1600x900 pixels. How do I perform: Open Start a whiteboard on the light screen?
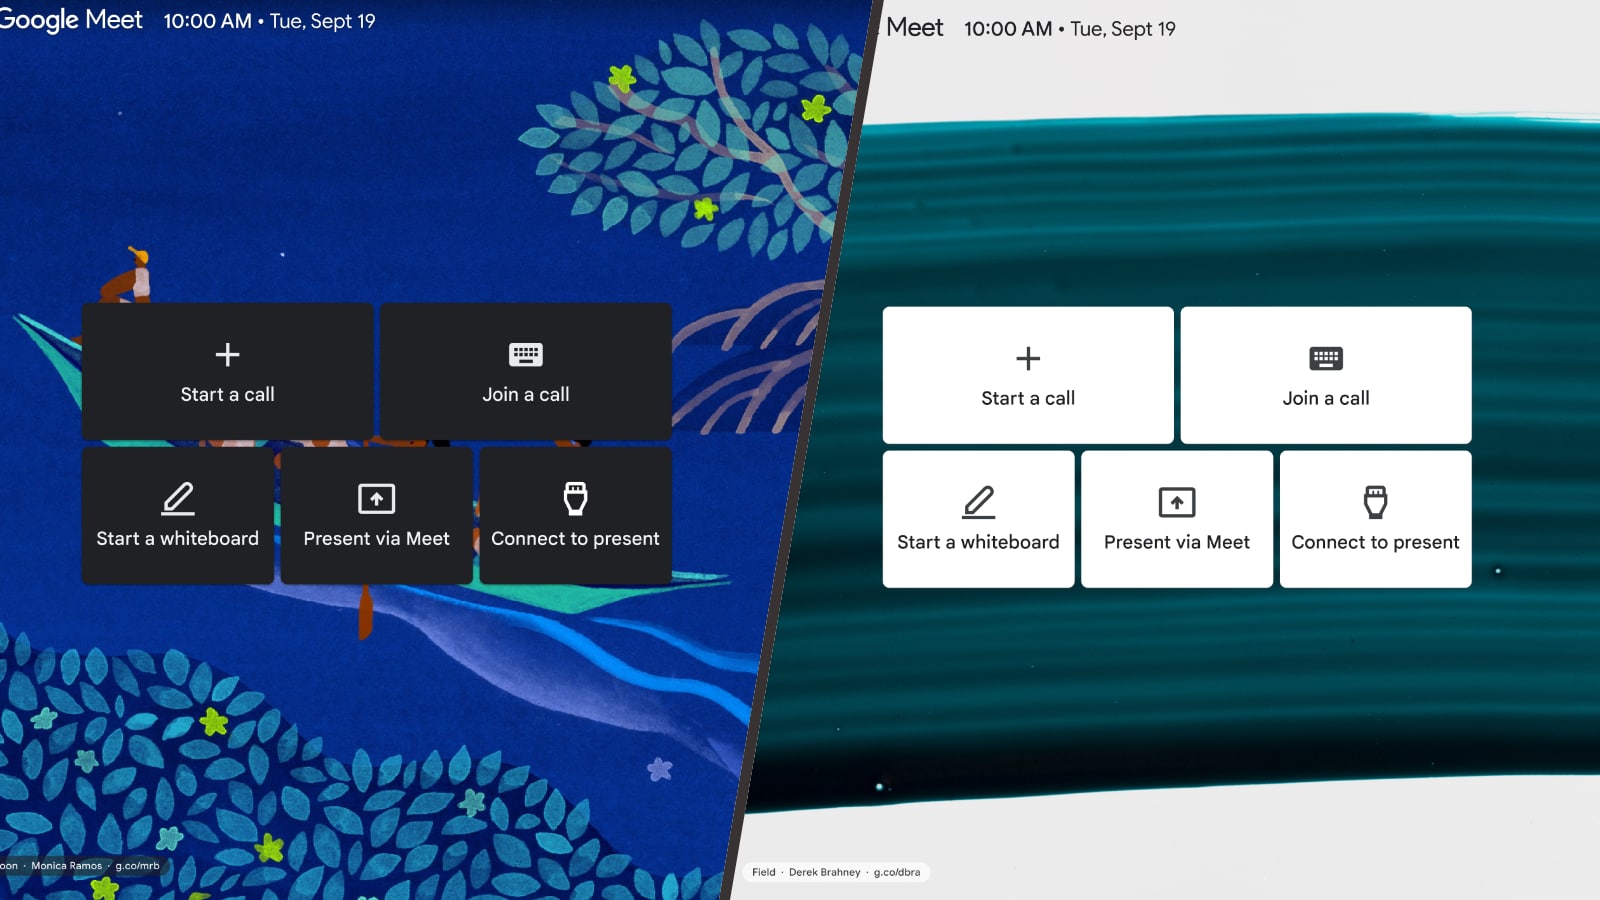[x=978, y=518]
